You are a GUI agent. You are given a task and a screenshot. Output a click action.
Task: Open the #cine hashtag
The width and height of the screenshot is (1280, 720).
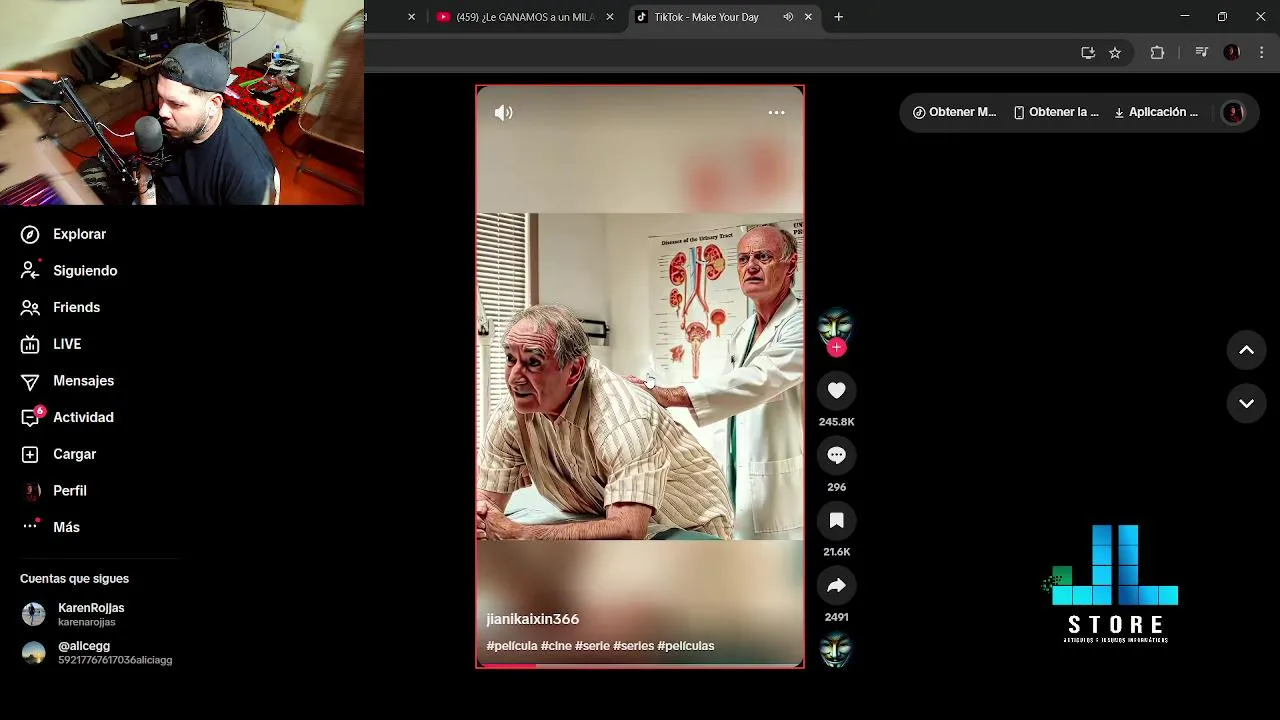[x=556, y=646]
